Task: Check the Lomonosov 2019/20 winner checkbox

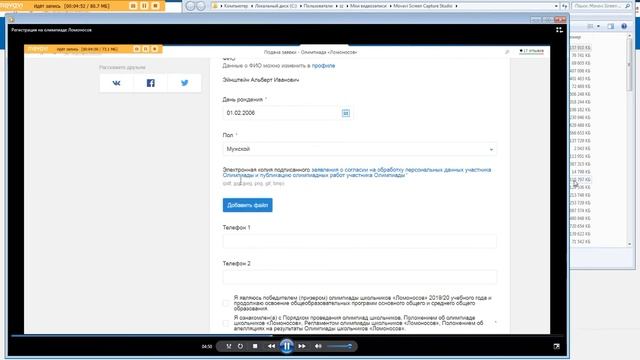Action: pyautogui.click(x=226, y=303)
